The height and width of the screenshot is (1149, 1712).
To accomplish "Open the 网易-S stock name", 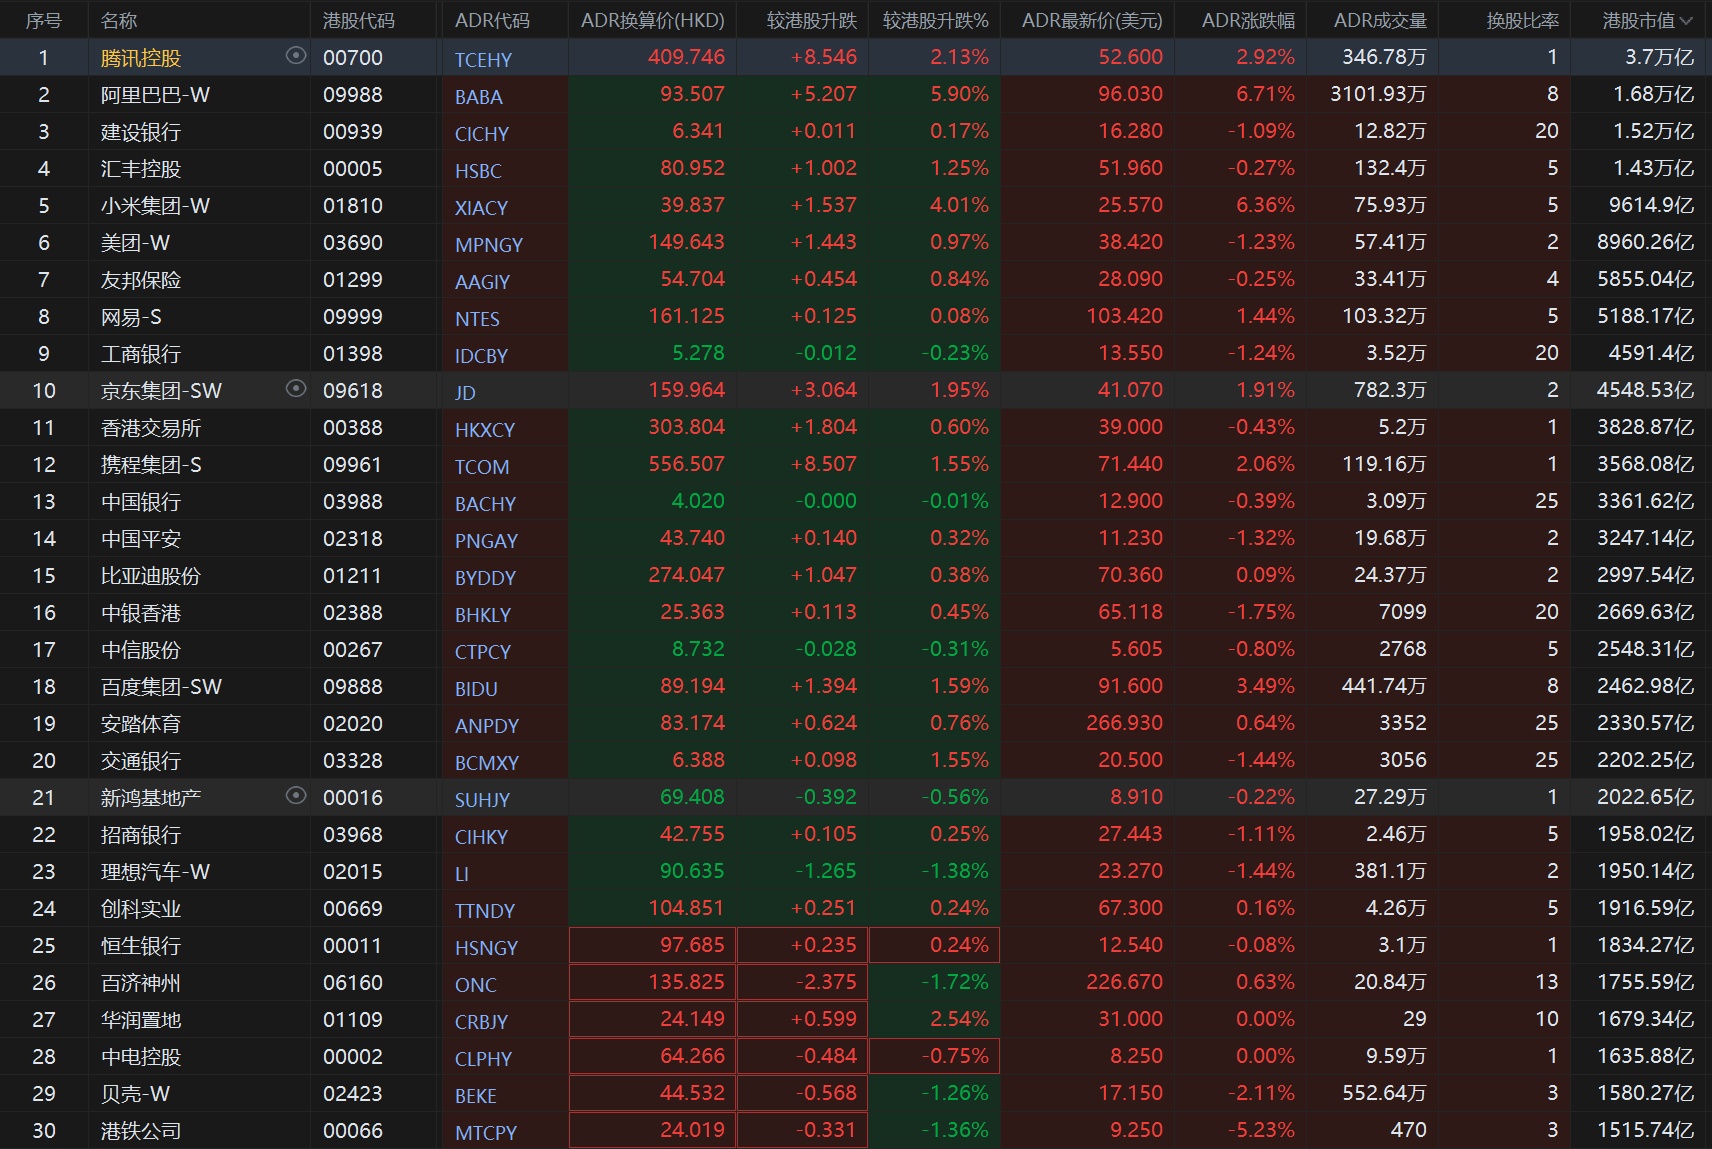I will pos(131,317).
